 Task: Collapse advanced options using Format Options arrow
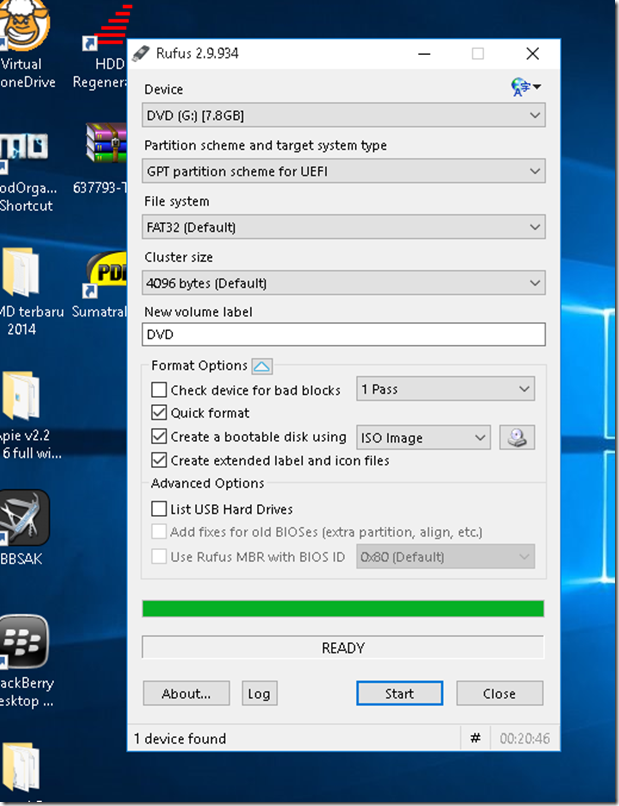click(x=262, y=366)
